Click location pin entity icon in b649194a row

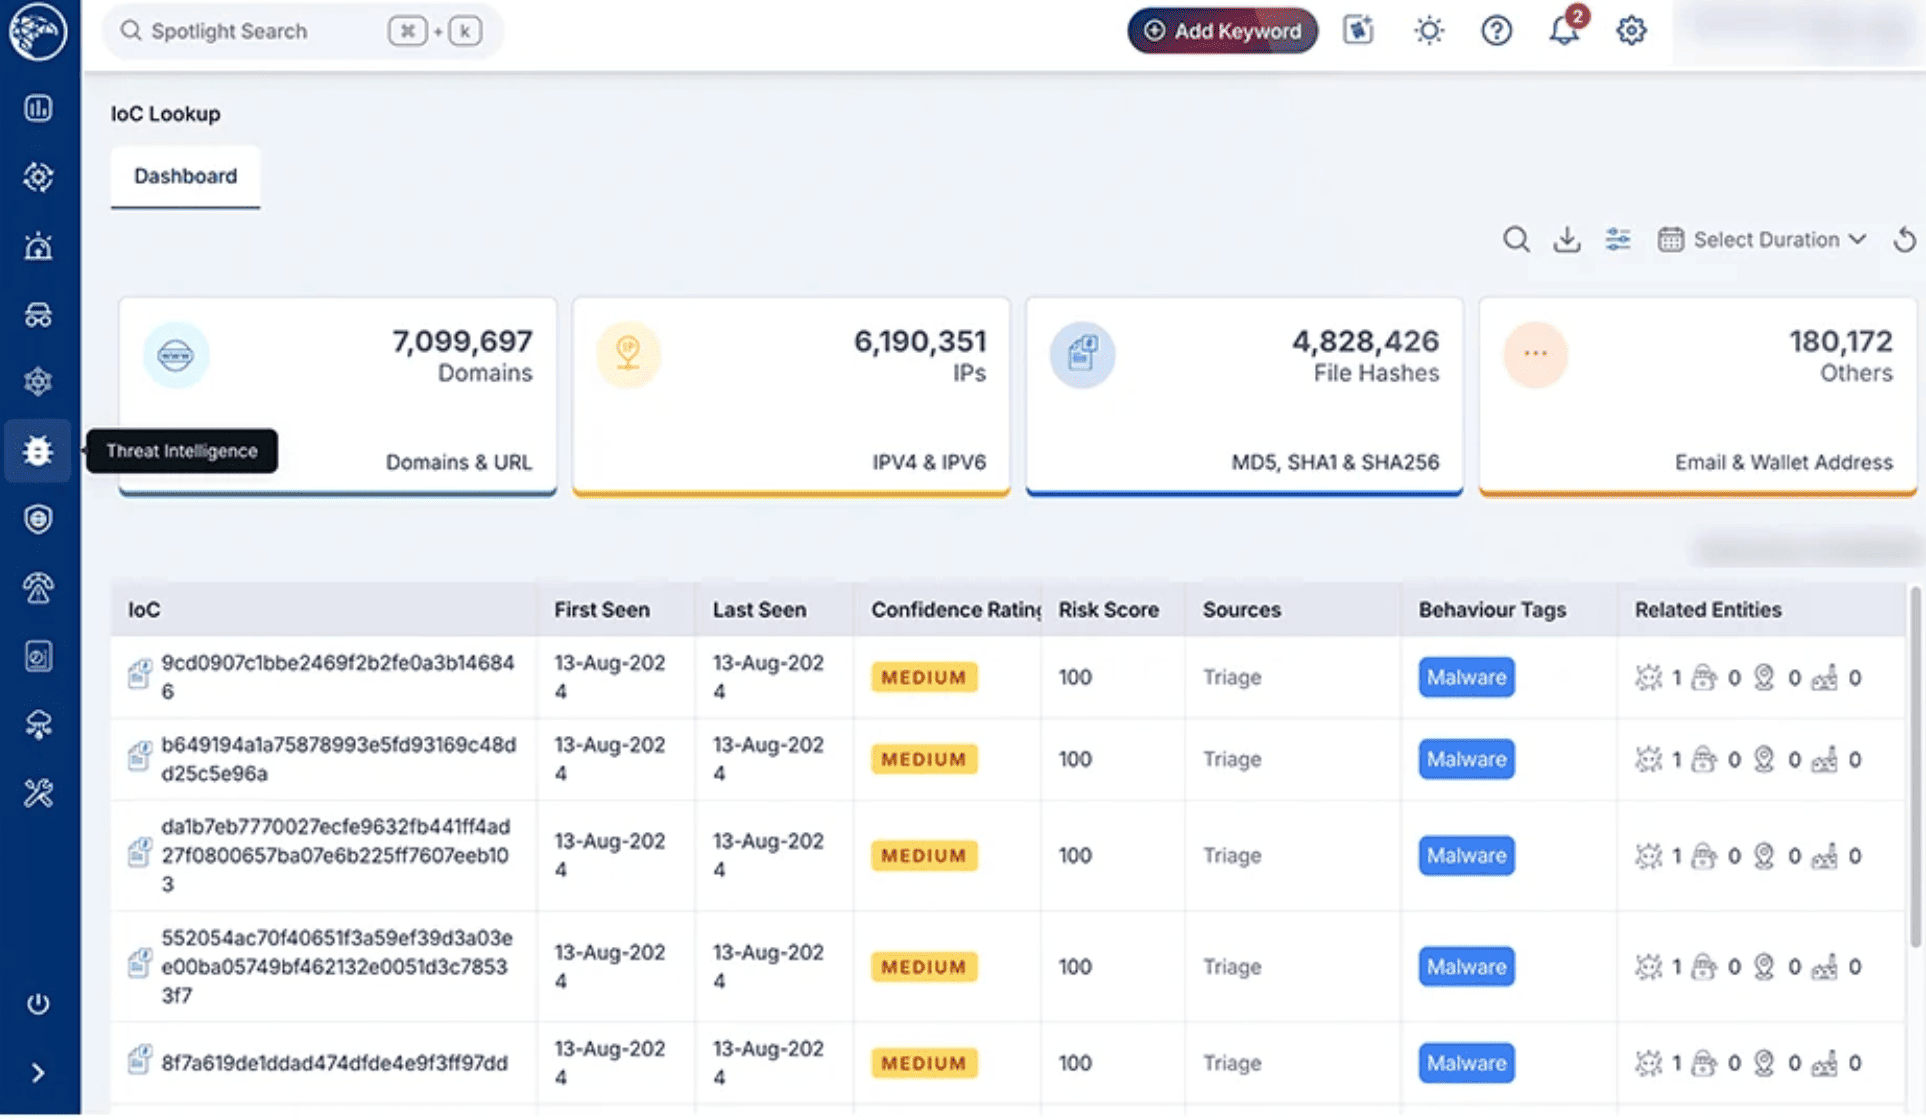tap(1764, 759)
